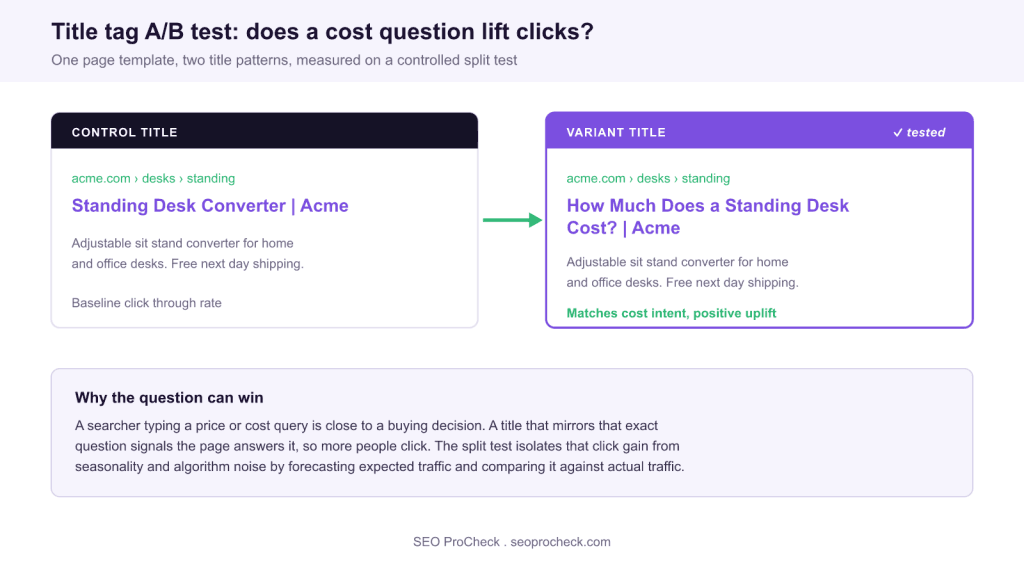Click the tested badge label
The width and height of the screenshot is (1024, 576).
[x=925, y=133]
